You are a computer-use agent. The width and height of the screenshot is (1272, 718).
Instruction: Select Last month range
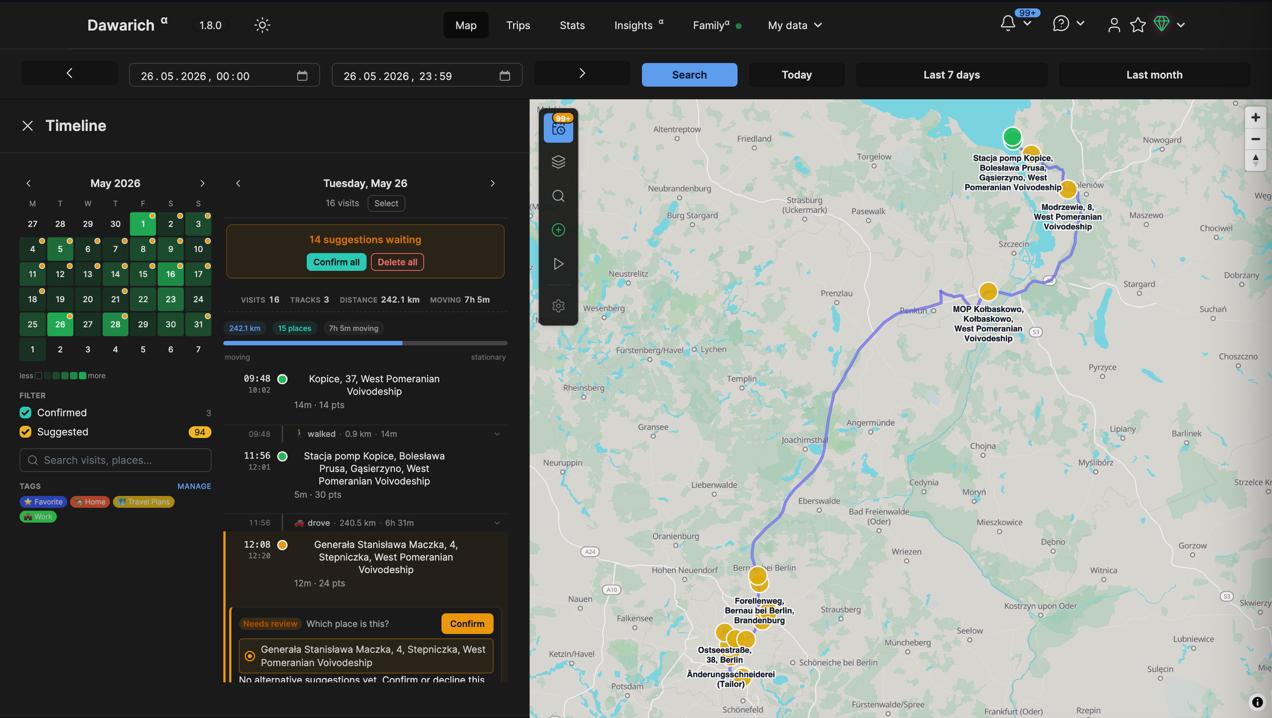(1154, 75)
